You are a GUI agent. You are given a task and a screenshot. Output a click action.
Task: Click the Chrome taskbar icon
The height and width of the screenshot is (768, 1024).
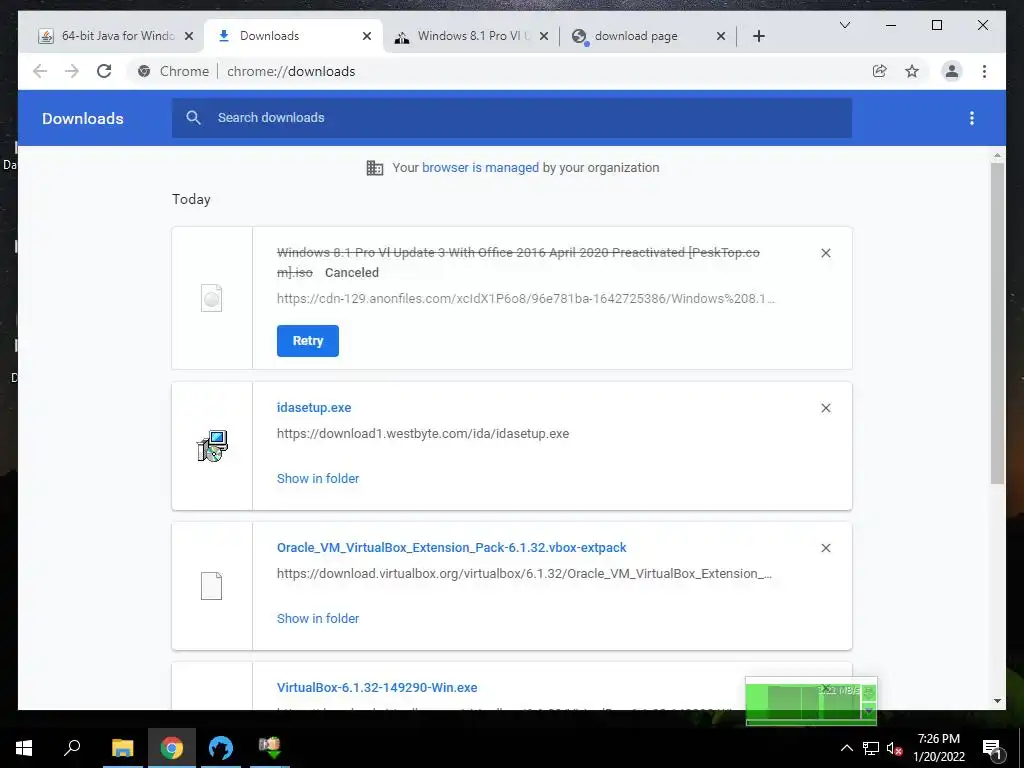pyautogui.click(x=172, y=748)
